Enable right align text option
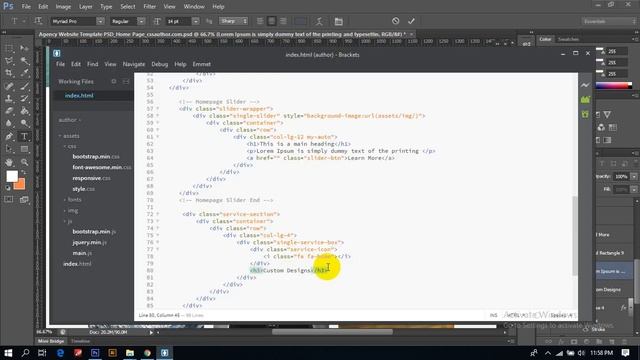Viewport: 640px width, 360px height. (283, 21)
